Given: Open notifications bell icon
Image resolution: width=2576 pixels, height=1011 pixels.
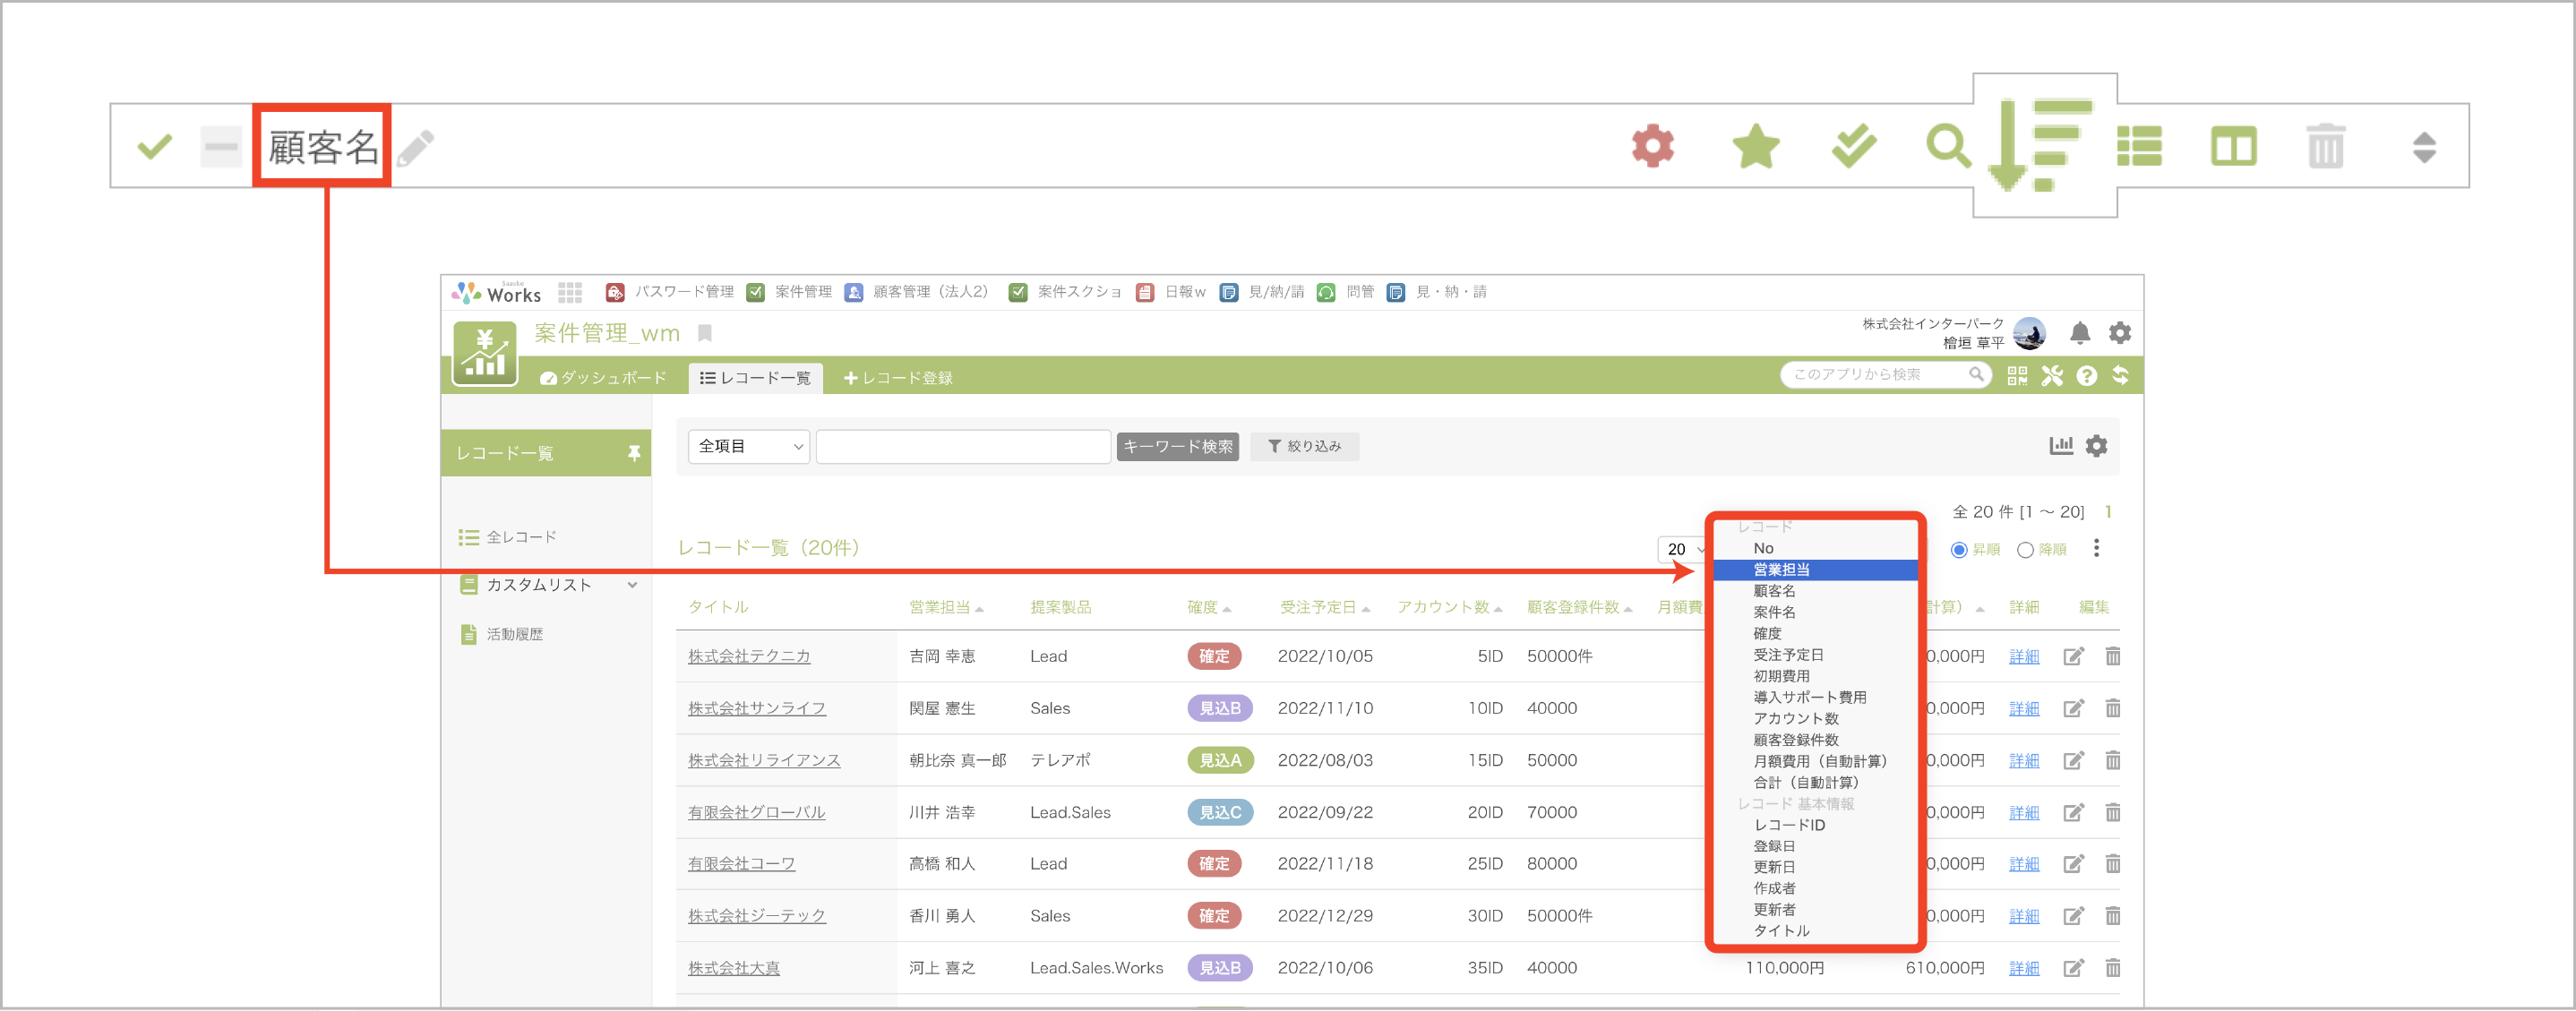Looking at the screenshot, I should (x=2079, y=333).
